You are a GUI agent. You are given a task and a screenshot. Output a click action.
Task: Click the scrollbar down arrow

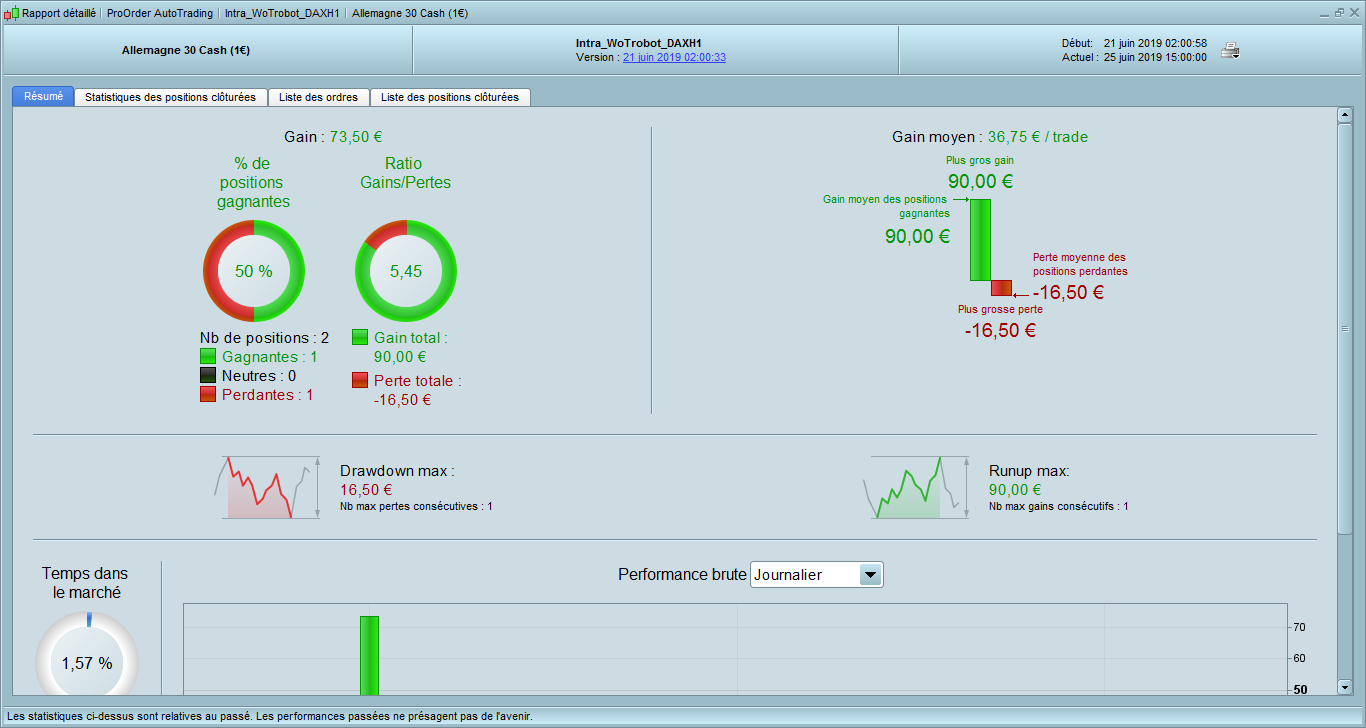pyautogui.click(x=1345, y=687)
